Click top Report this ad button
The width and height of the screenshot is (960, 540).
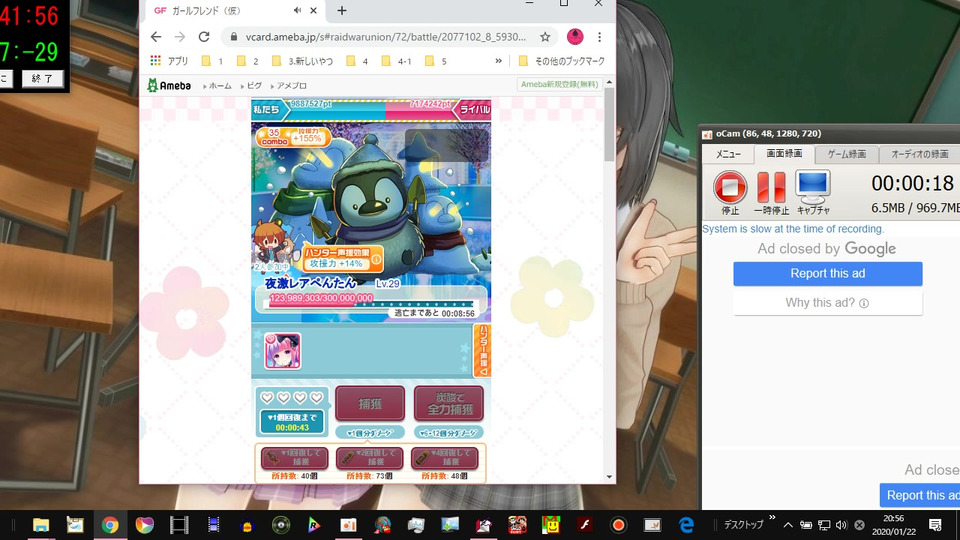pyautogui.click(x=828, y=274)
